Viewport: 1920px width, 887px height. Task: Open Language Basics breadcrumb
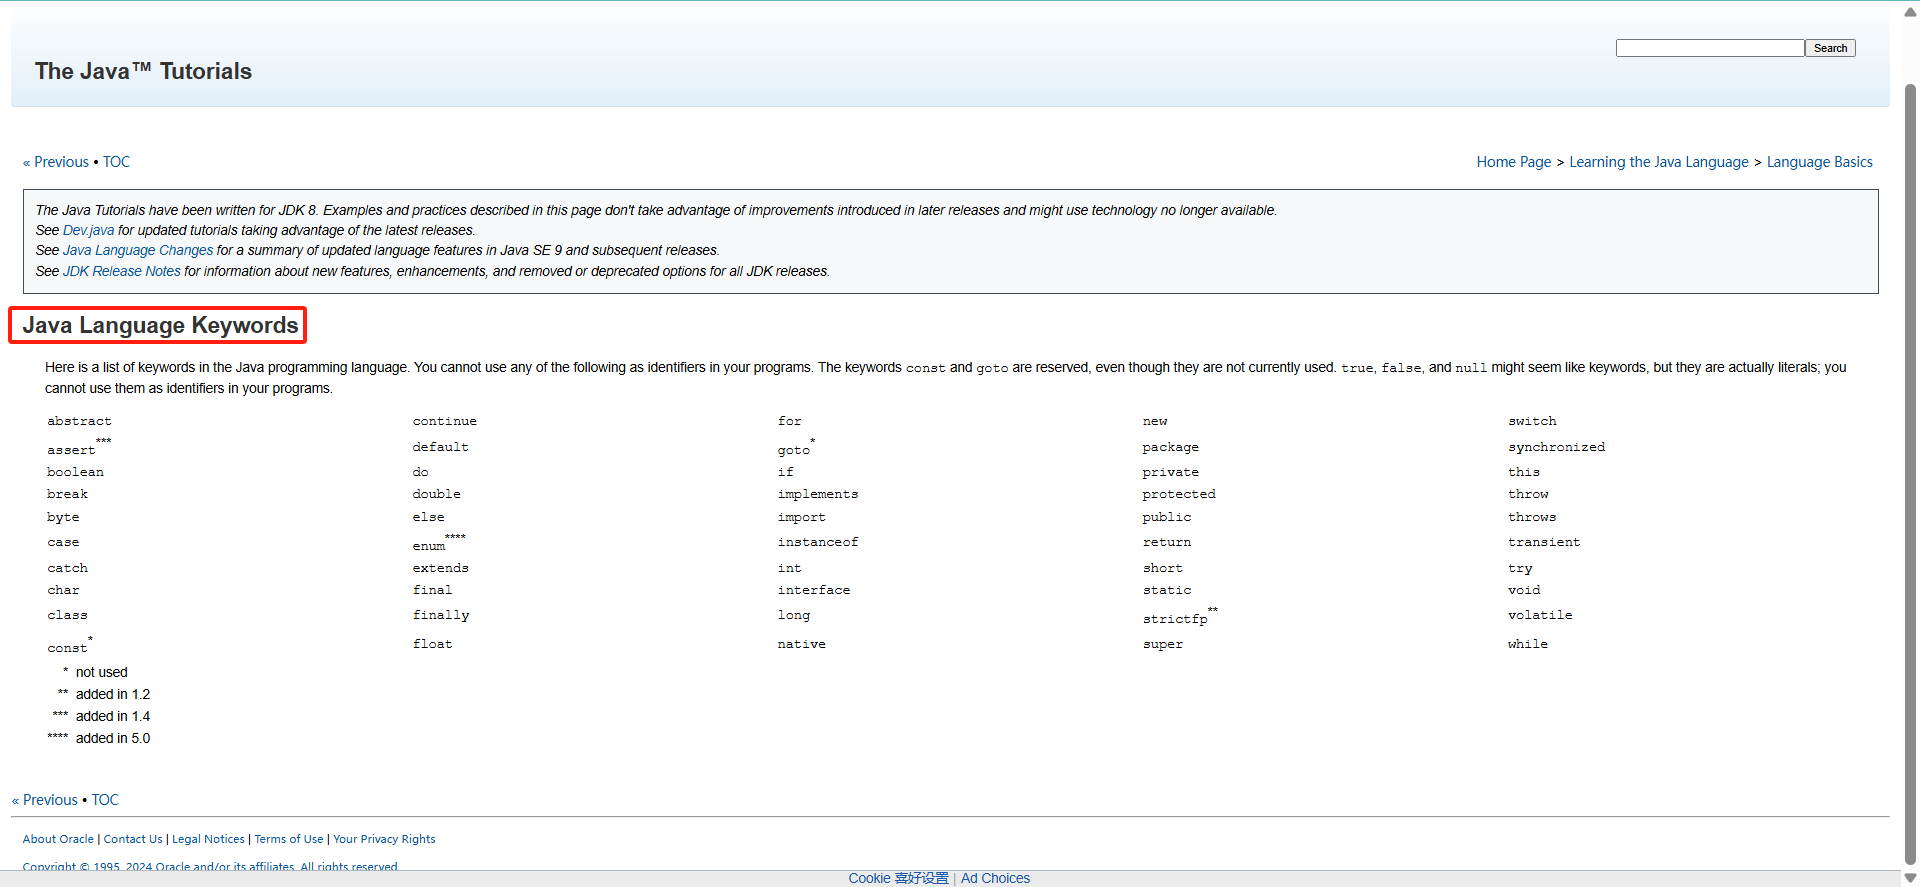click(x=1820, y=162)
